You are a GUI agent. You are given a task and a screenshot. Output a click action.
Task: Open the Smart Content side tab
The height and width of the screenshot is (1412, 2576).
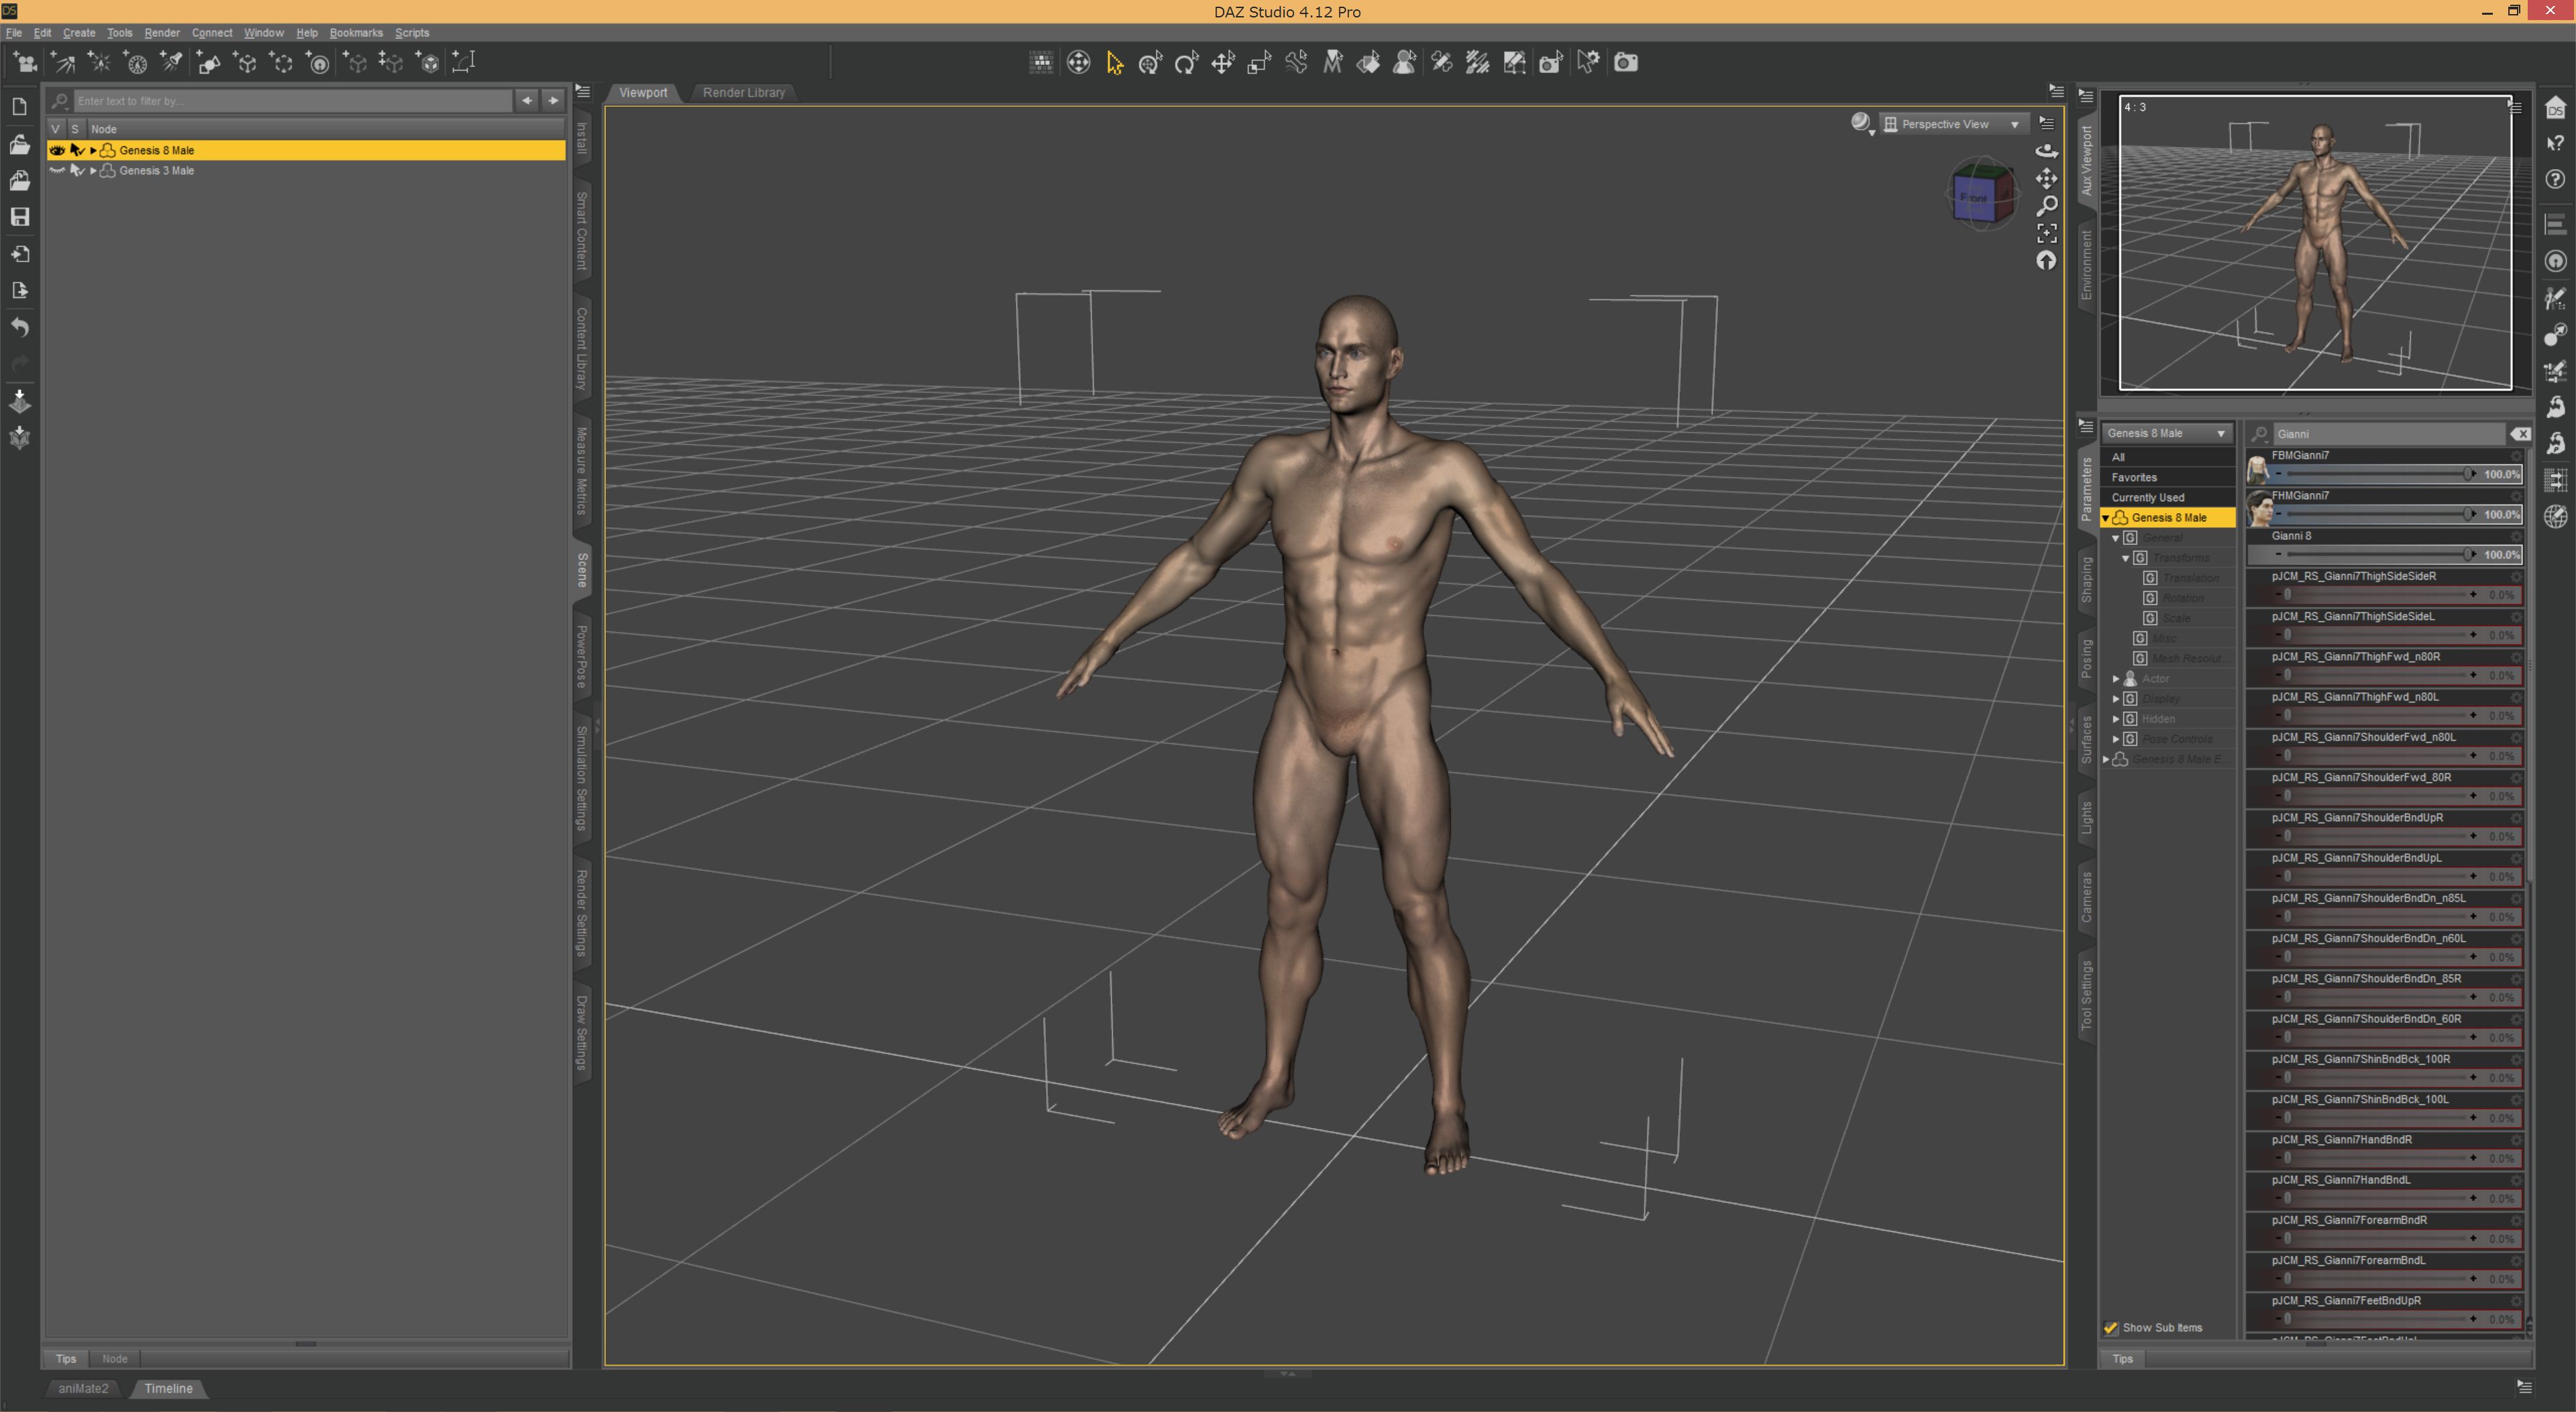[581, 231]
